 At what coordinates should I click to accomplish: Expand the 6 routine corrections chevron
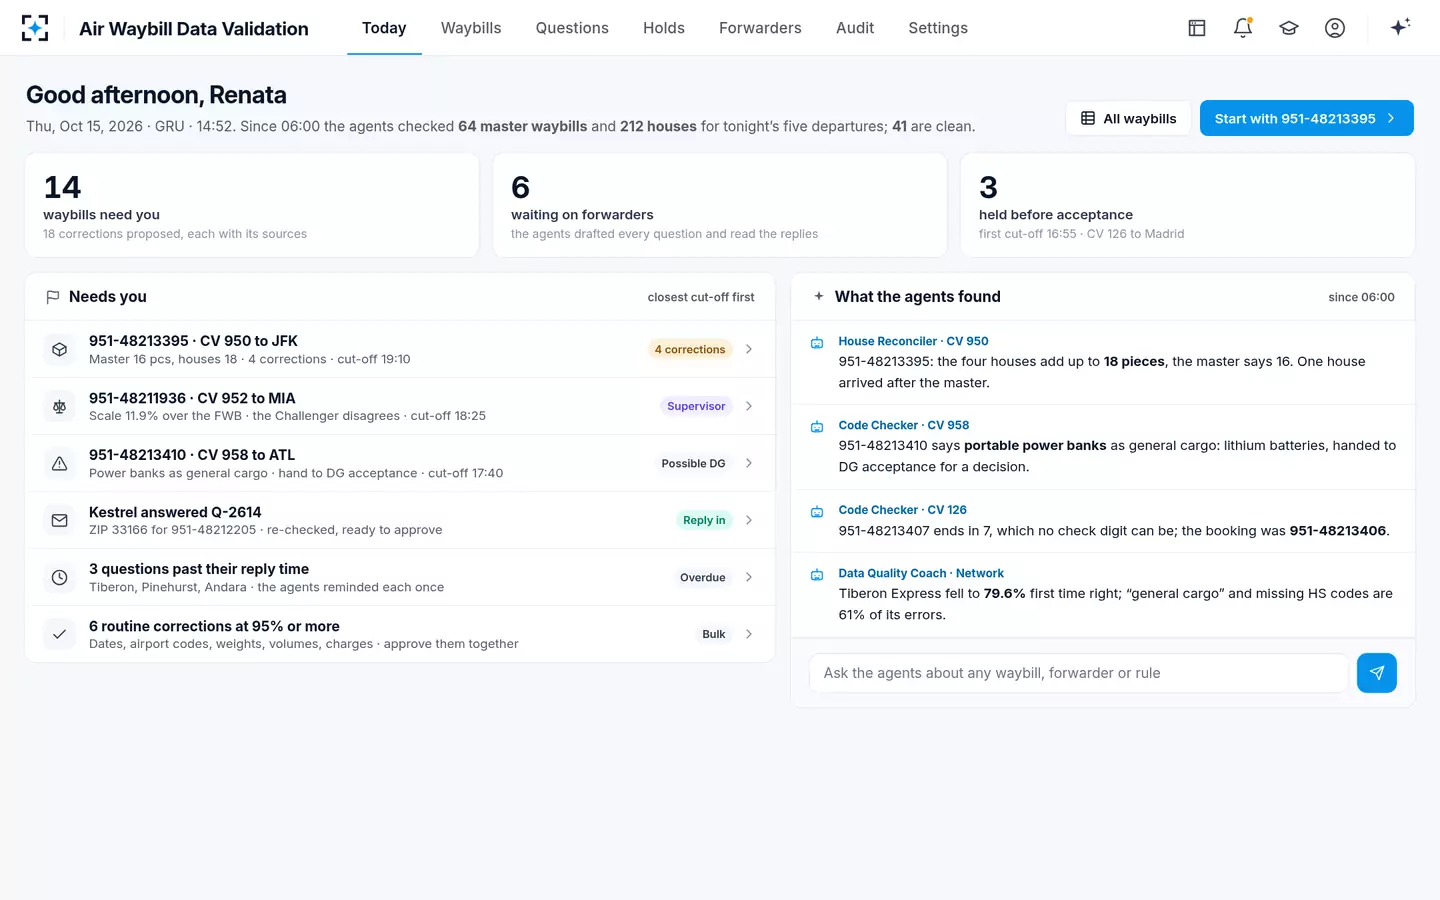[x=749, y=634]
